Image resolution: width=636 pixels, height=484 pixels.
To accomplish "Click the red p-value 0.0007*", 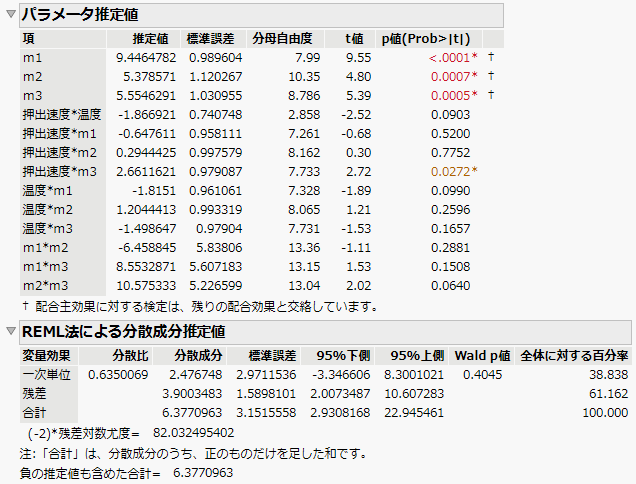I will click(x=454, y=77).
